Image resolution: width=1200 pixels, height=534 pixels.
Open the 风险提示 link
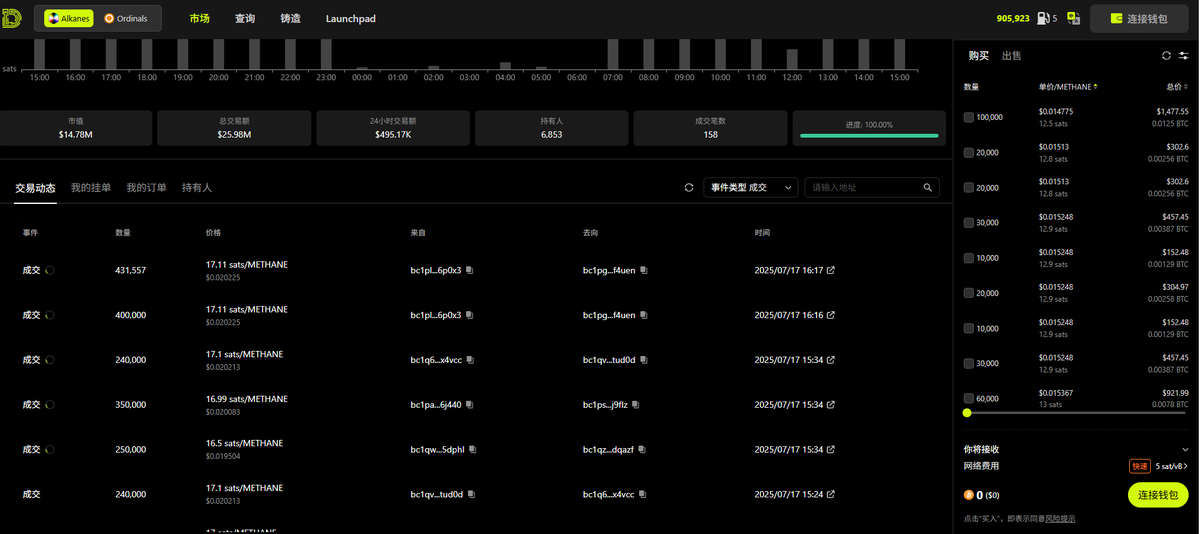[1061, 519]
